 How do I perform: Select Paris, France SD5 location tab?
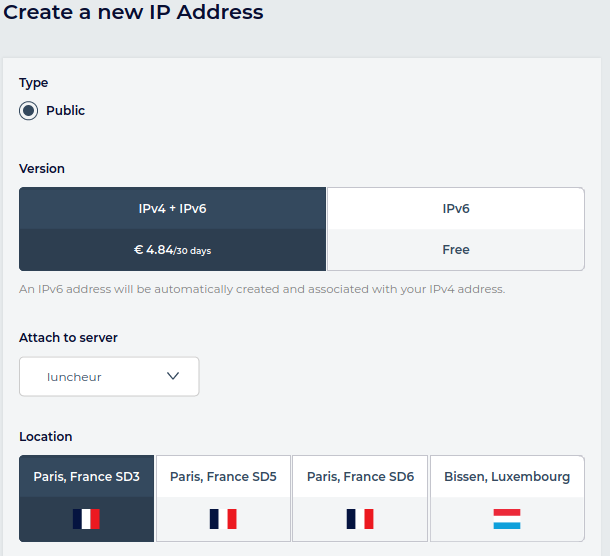click(x=223, y=477)
